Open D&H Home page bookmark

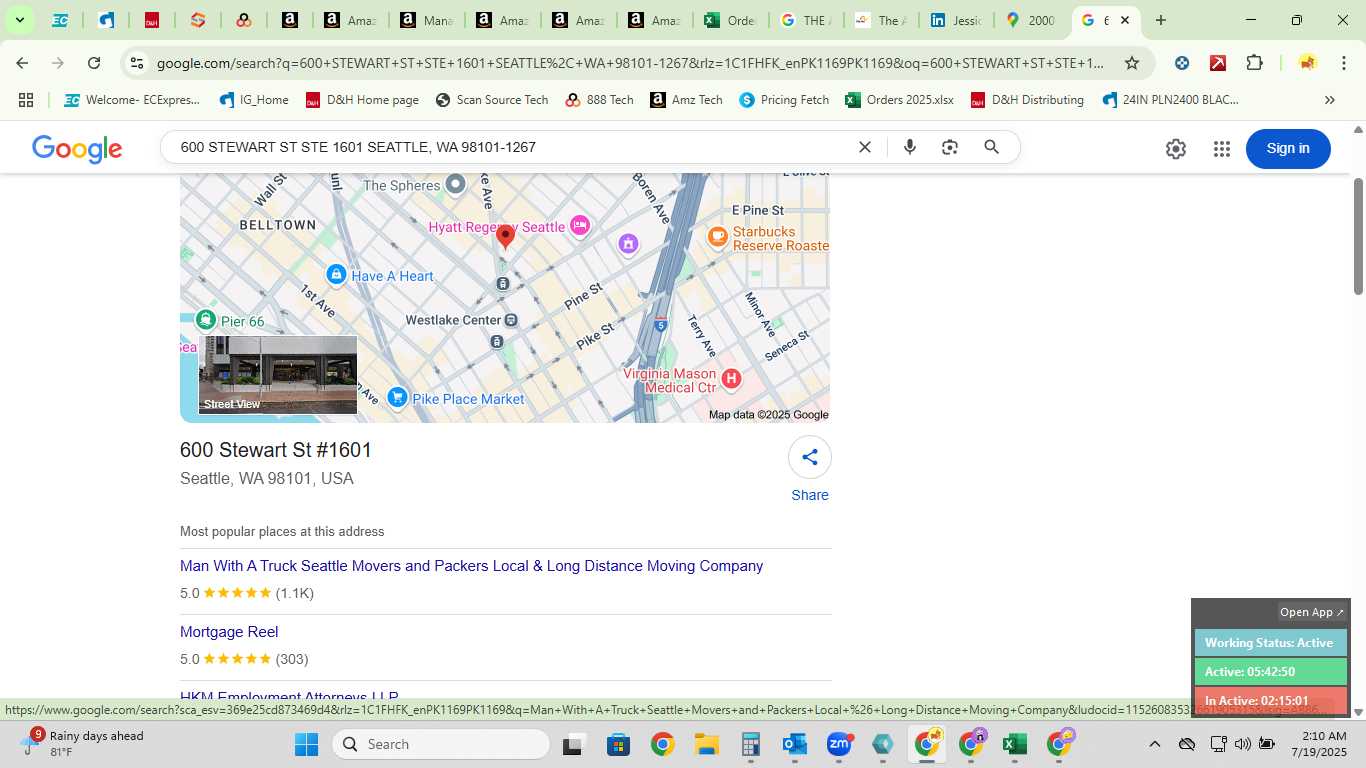[362, 100]
